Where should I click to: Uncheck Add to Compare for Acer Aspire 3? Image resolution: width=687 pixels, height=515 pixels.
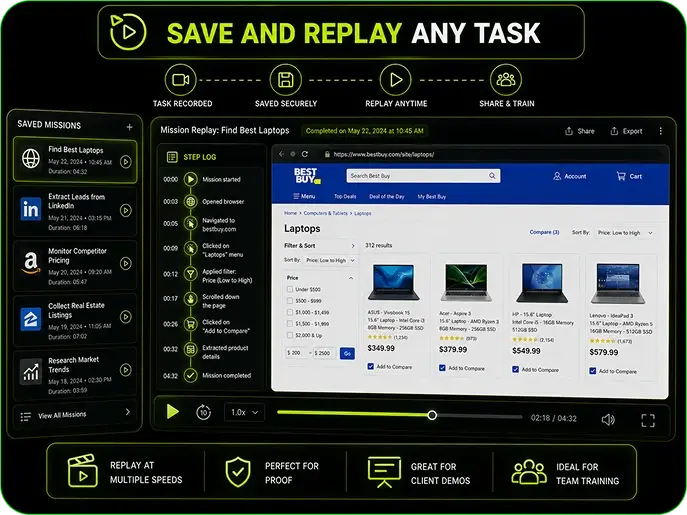pos(442,368)
